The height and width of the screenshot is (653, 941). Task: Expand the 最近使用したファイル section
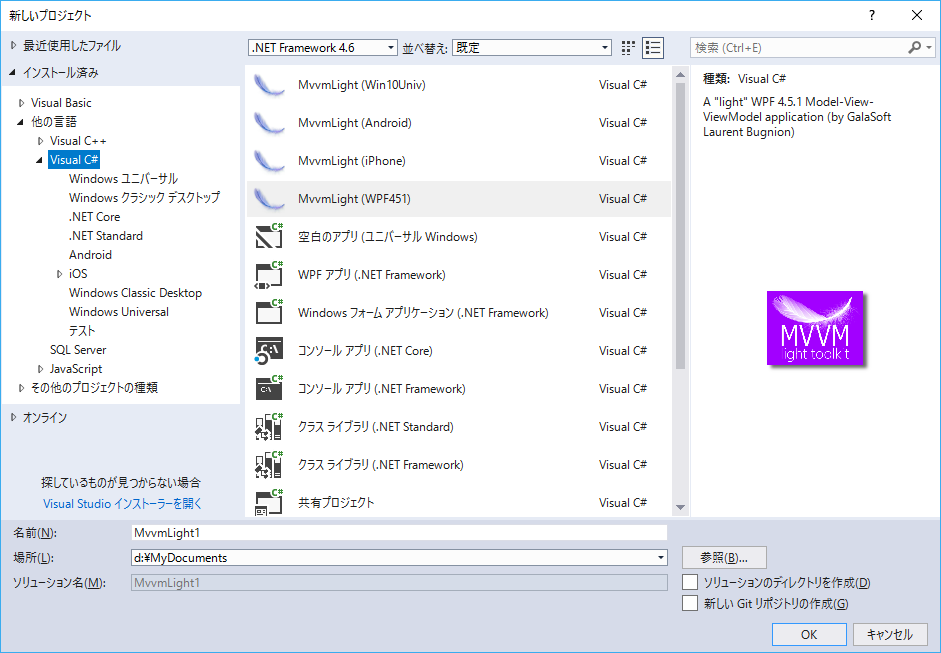point(14,46)
